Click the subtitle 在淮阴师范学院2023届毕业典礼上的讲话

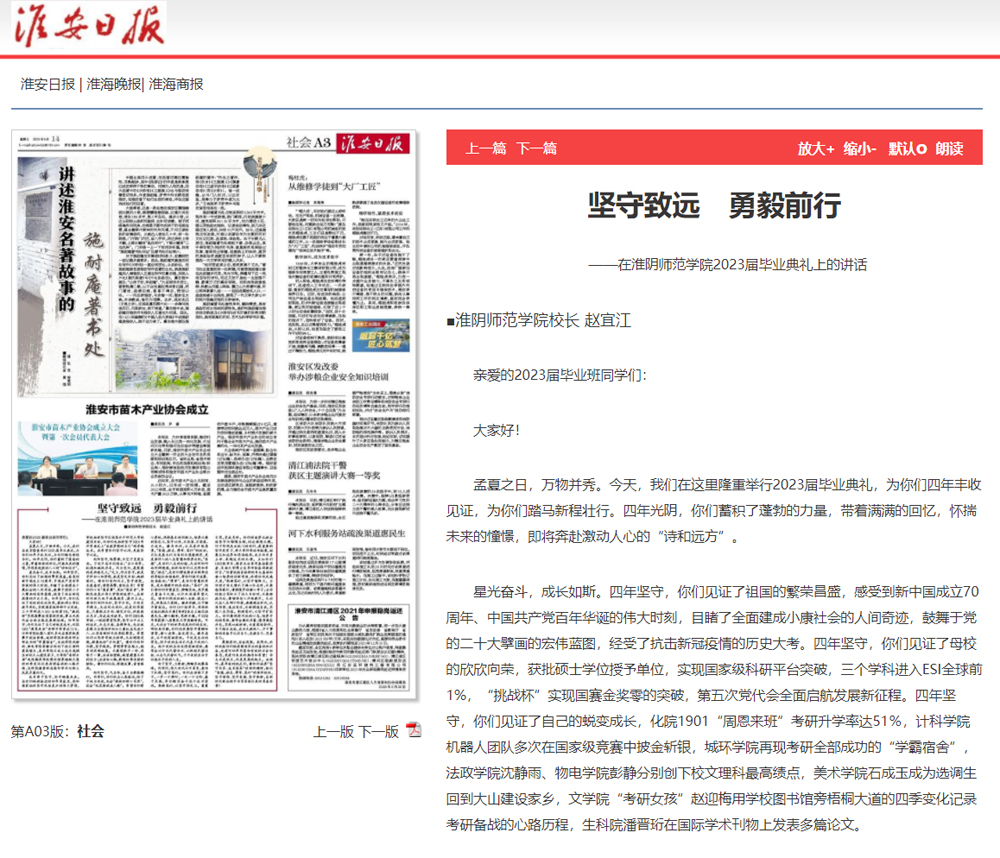[x=728, y=265]
